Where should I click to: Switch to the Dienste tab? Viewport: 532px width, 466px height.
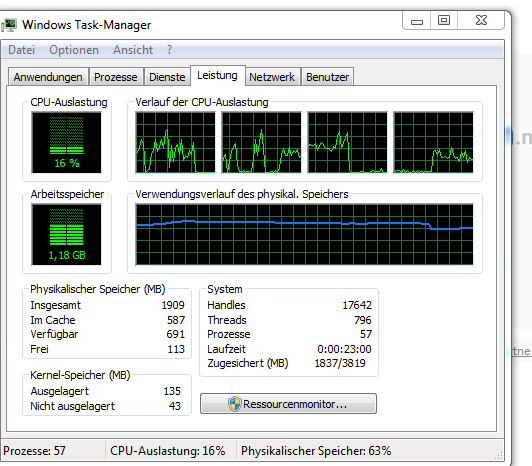[167, 77]
